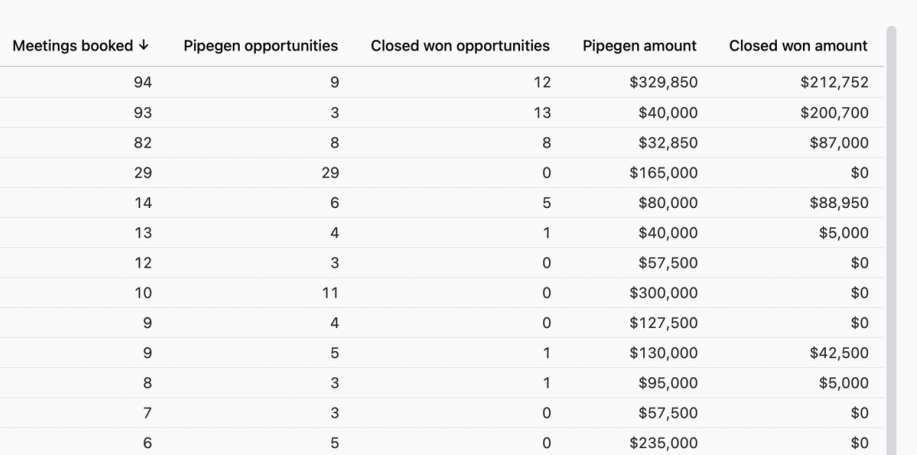Click the Closed won opportunities column header

[x=460, y=46]
